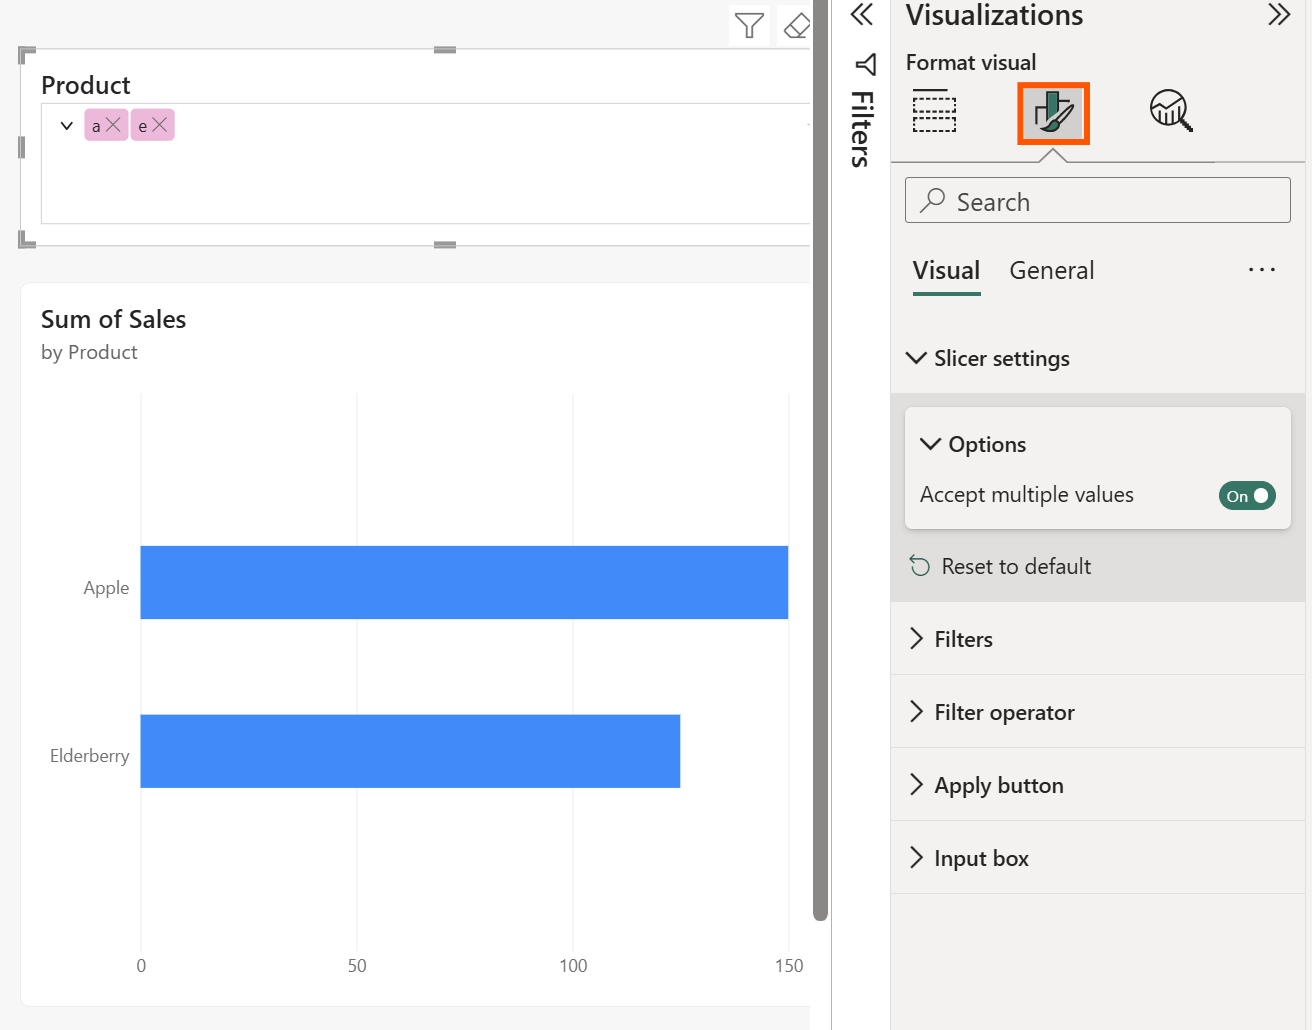This screenshot has height=1030, width=1312.
Task: Remove the 'a' selection chip from Product slicer
Action: [x=113, y=125]
